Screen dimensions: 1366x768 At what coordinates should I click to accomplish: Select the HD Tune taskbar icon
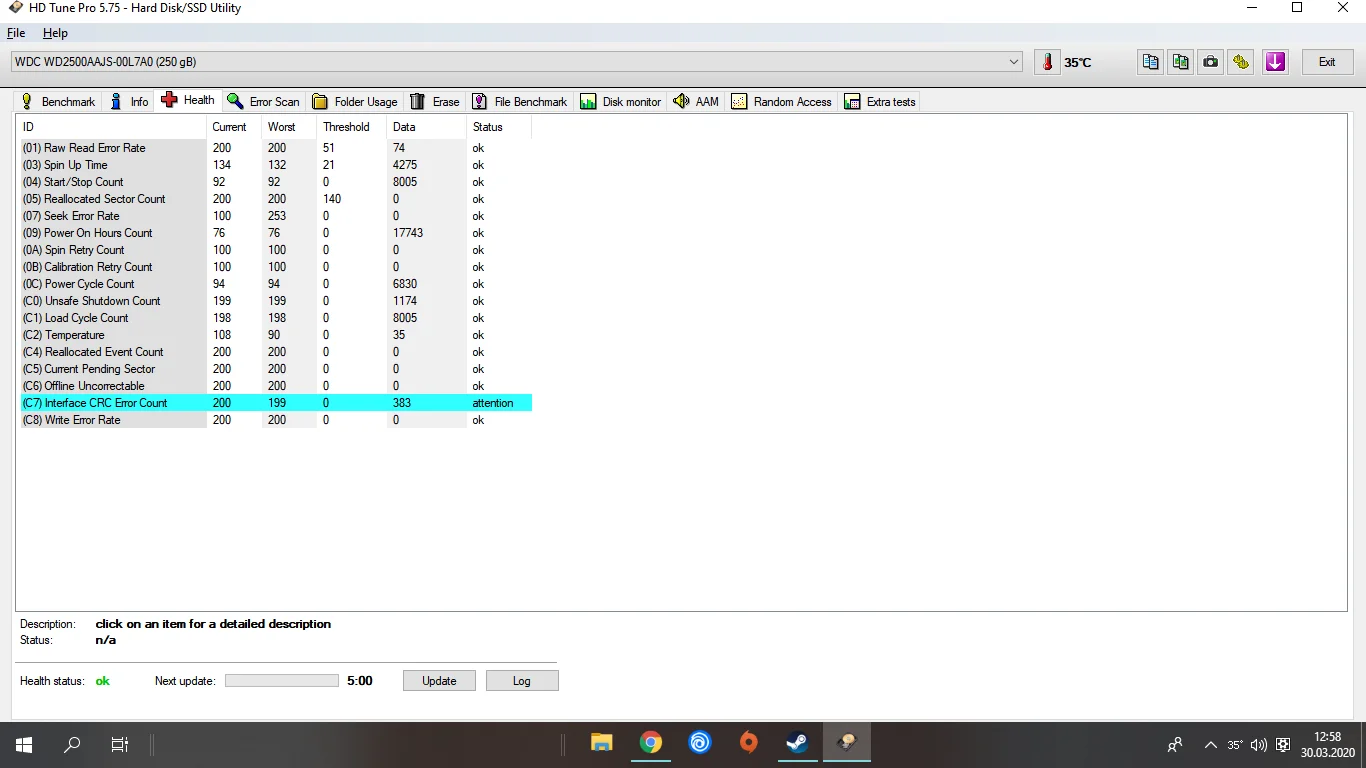coord(846,743)
